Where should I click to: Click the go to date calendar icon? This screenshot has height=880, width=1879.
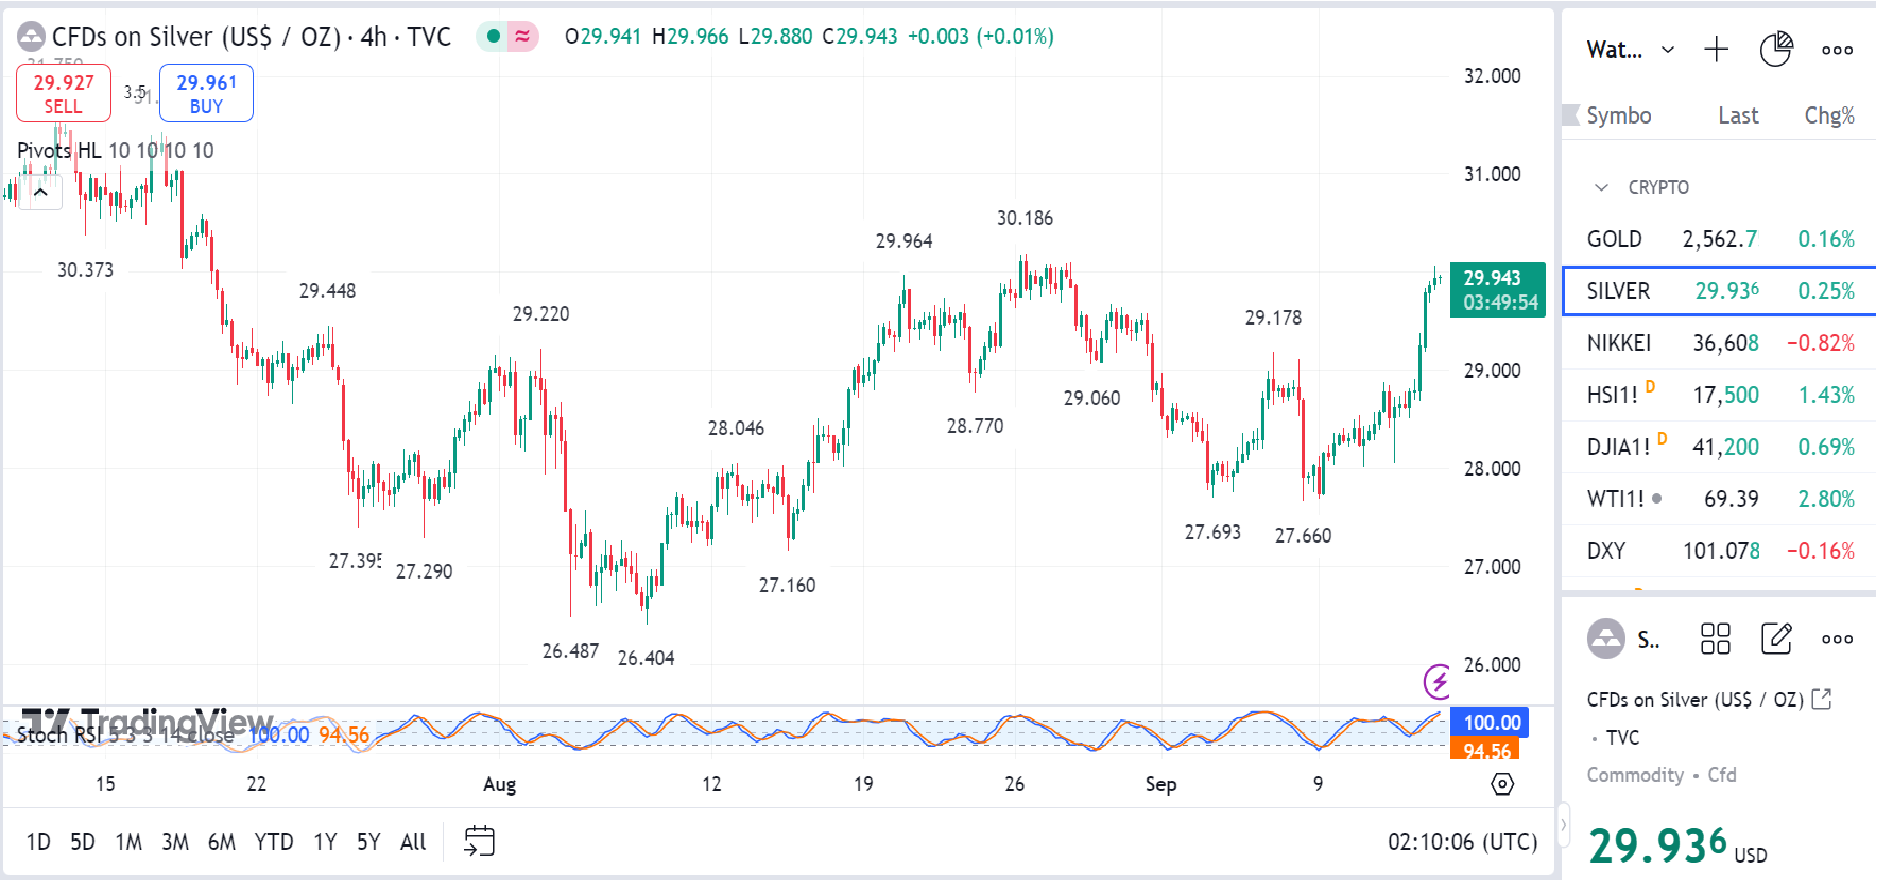click(480, 841)
